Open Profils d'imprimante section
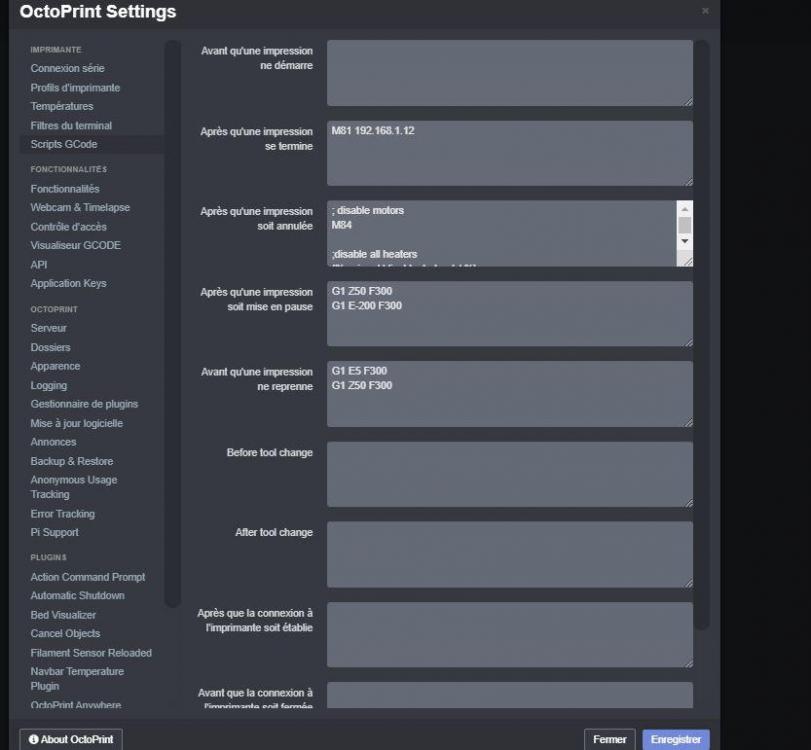This screenshot has width=811, height=750. [75, 87]
